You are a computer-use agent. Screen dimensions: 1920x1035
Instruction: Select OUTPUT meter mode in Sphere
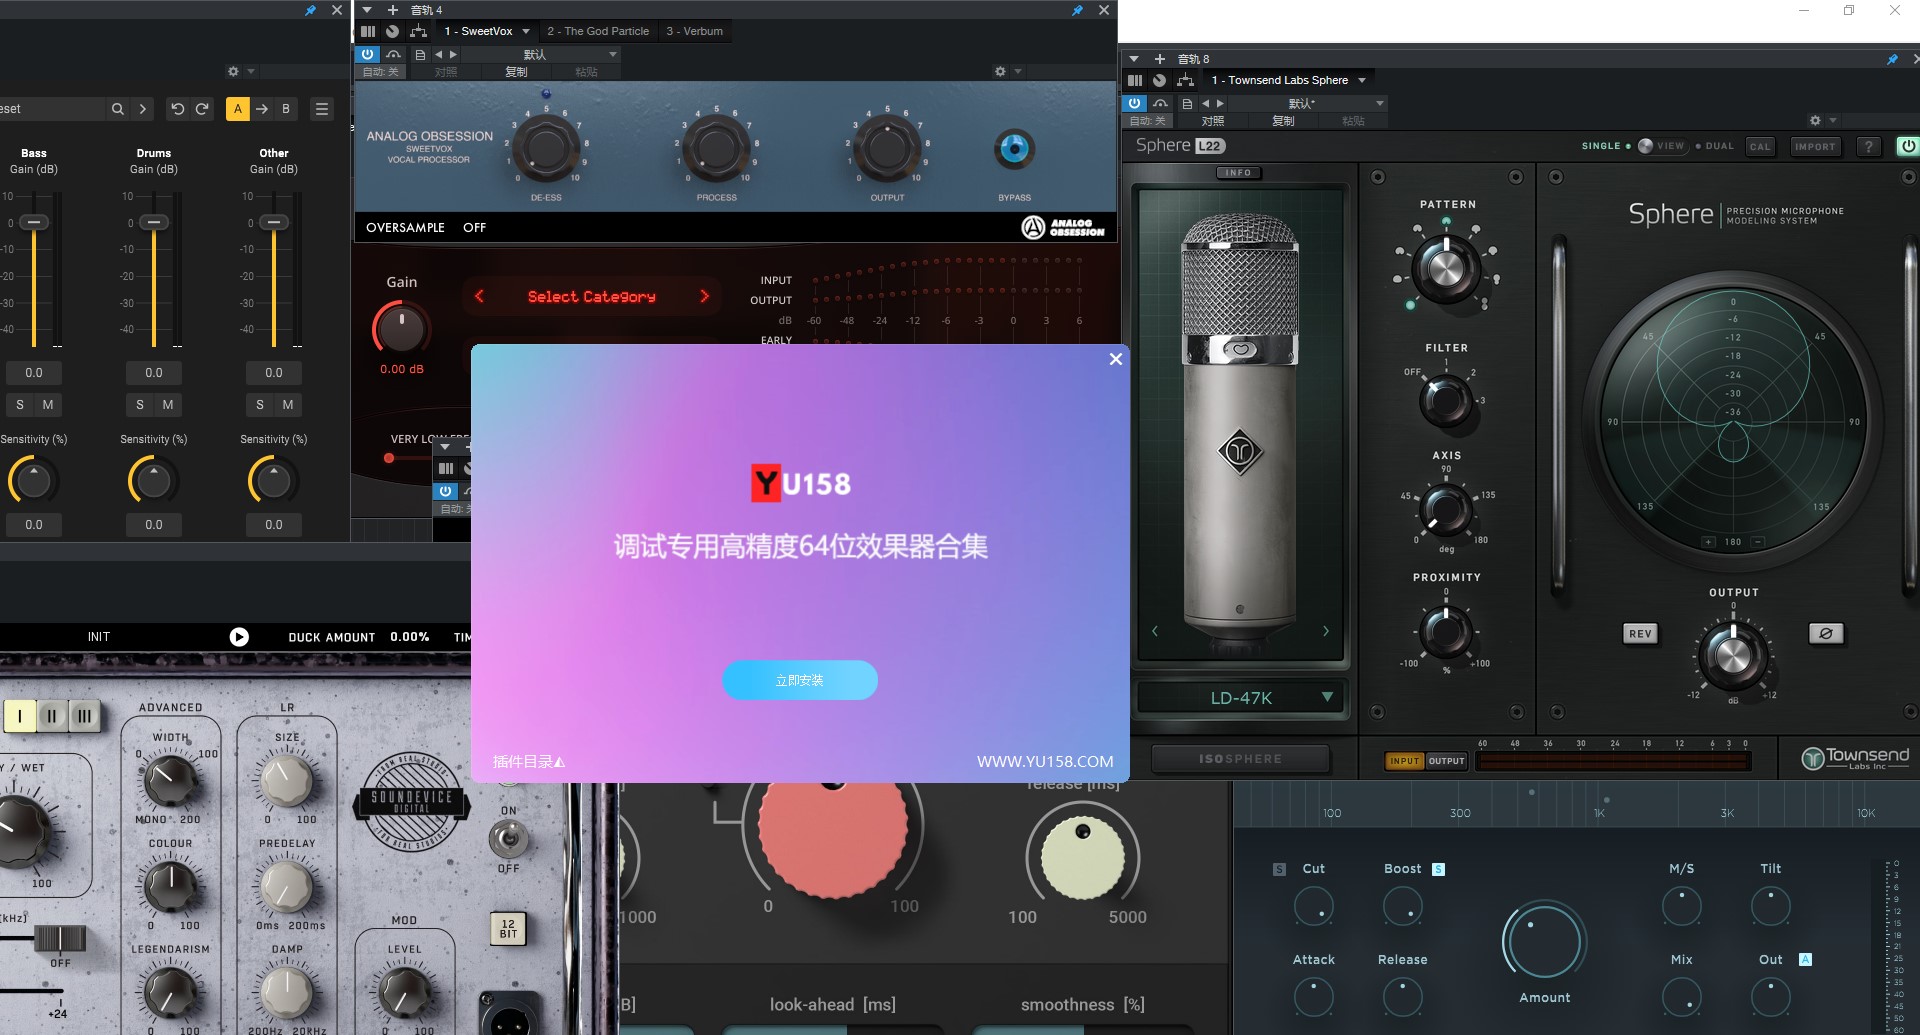click(x=1446, y=761)
